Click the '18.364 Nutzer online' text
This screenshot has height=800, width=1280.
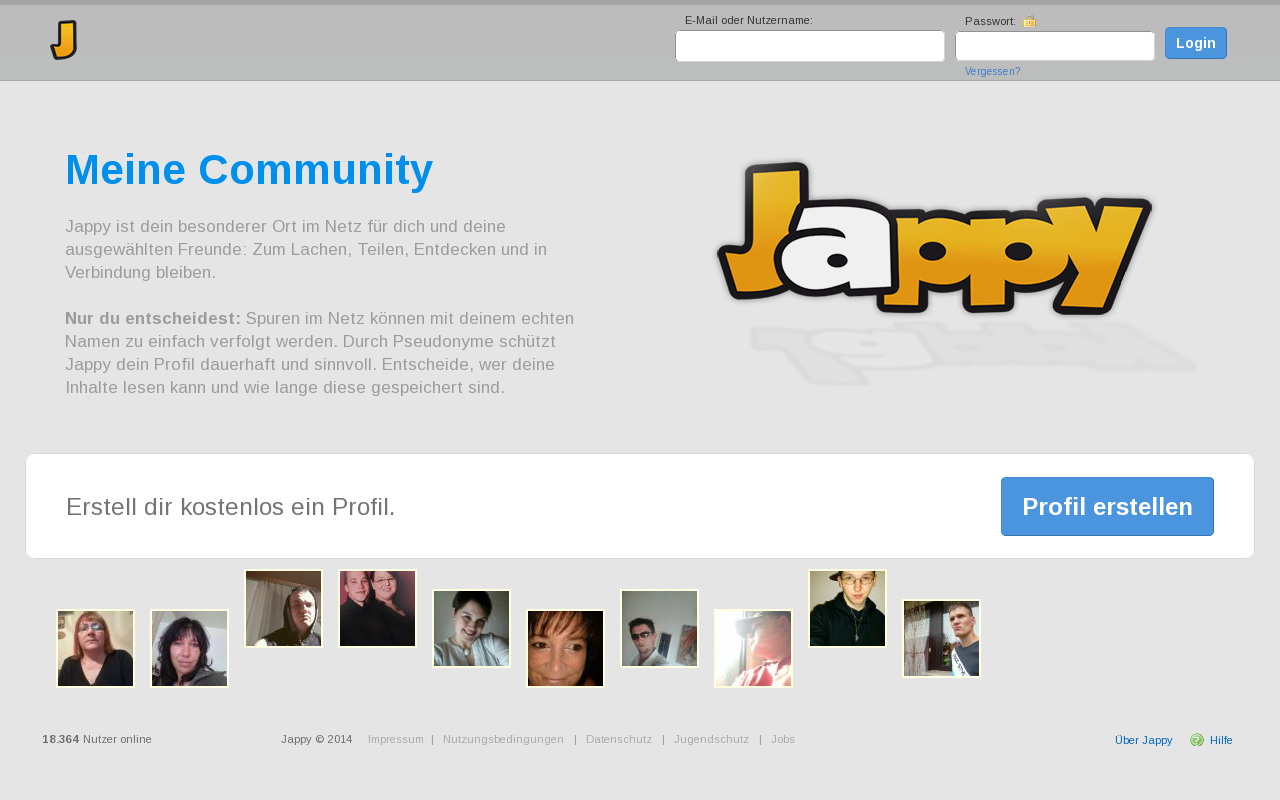(x=97, y=740)
